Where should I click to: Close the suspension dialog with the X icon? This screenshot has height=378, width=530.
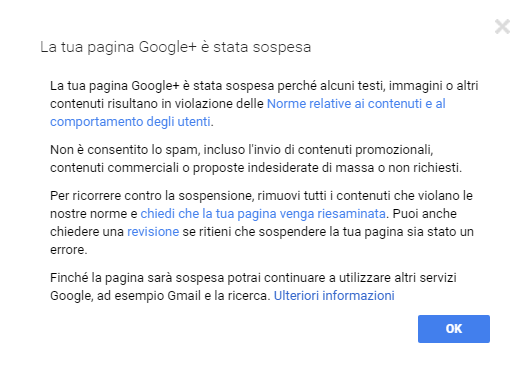pyautogui.click(x=502, y=27)
